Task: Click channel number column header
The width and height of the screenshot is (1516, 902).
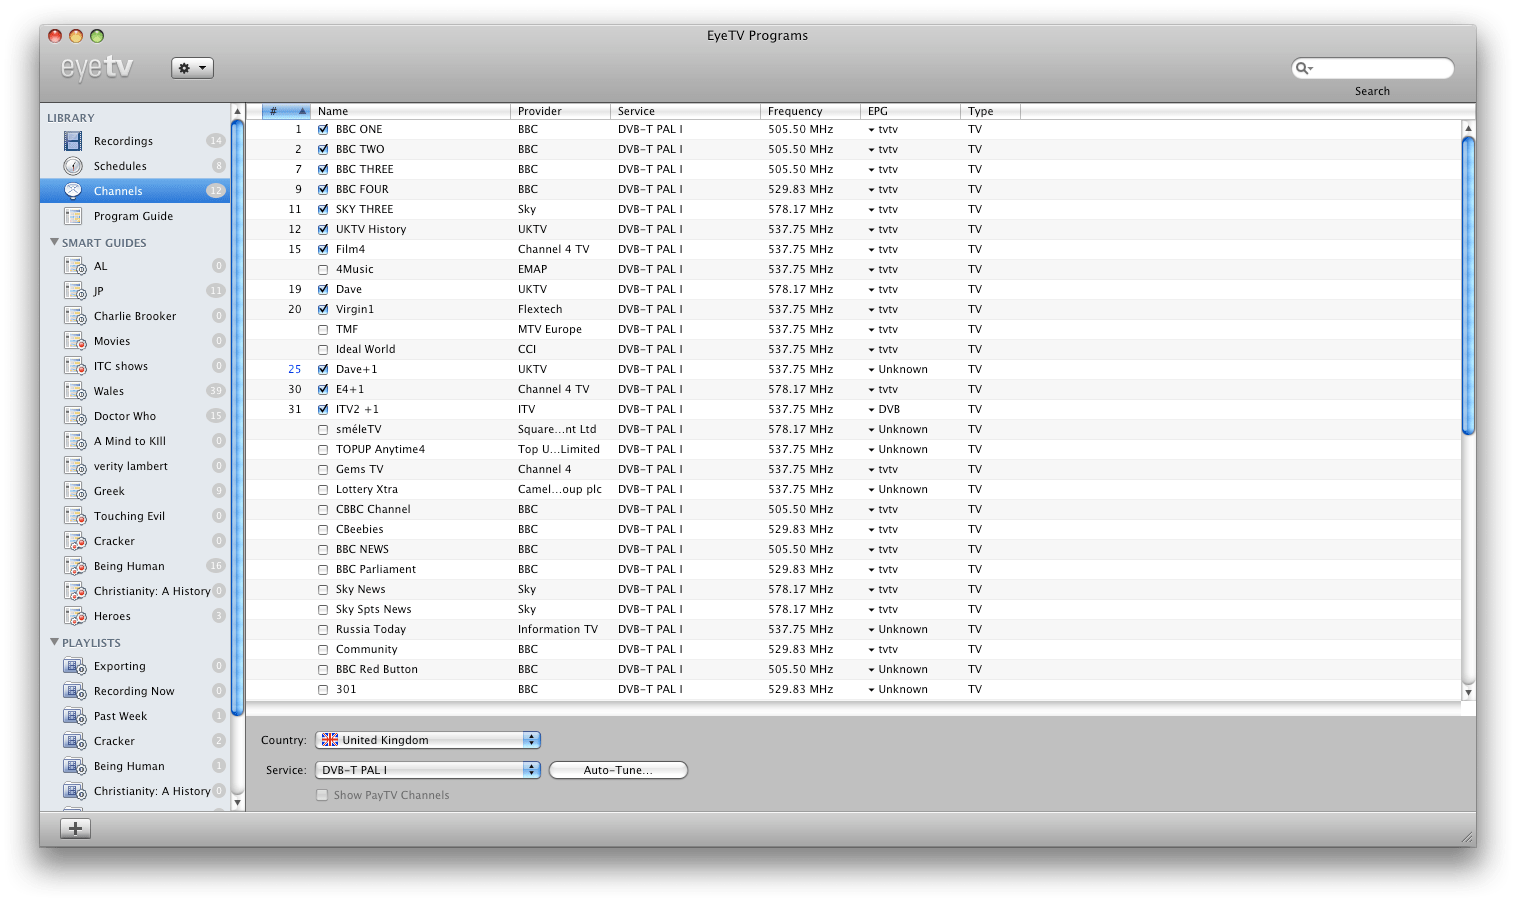Action: coord(286,111)
